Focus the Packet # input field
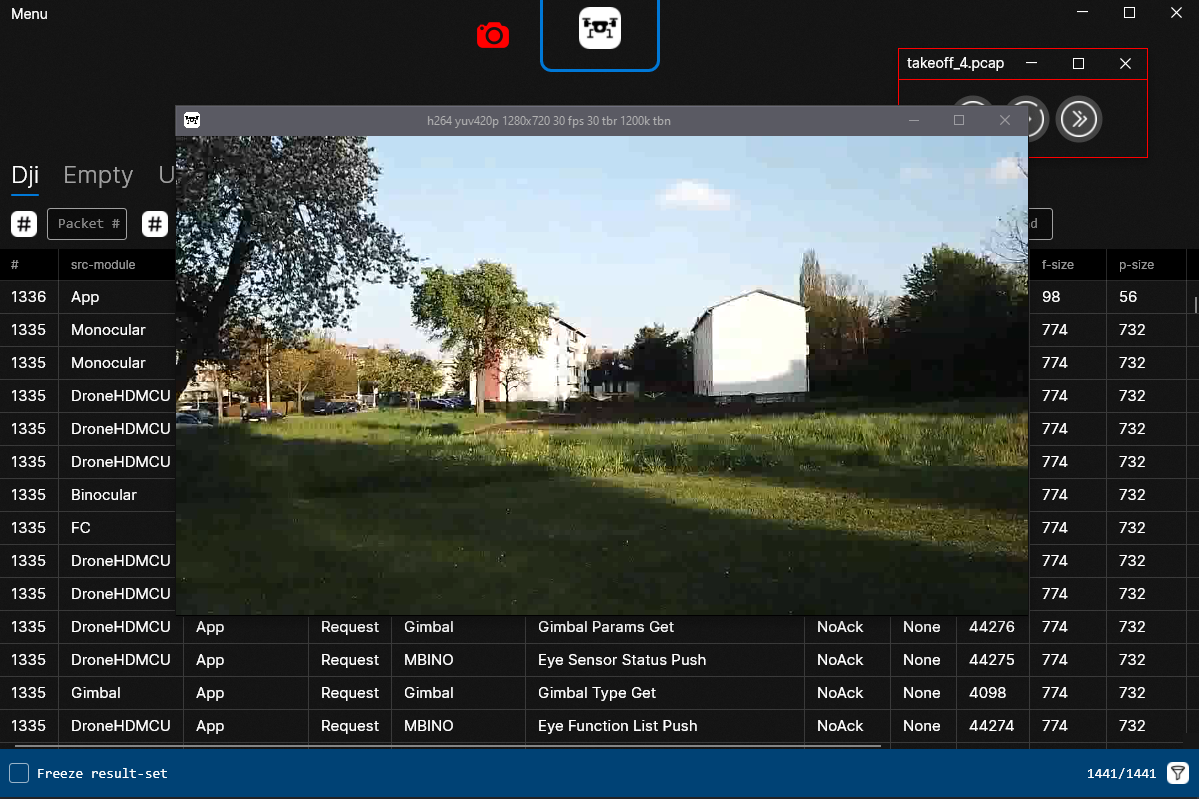 (87, 224)
